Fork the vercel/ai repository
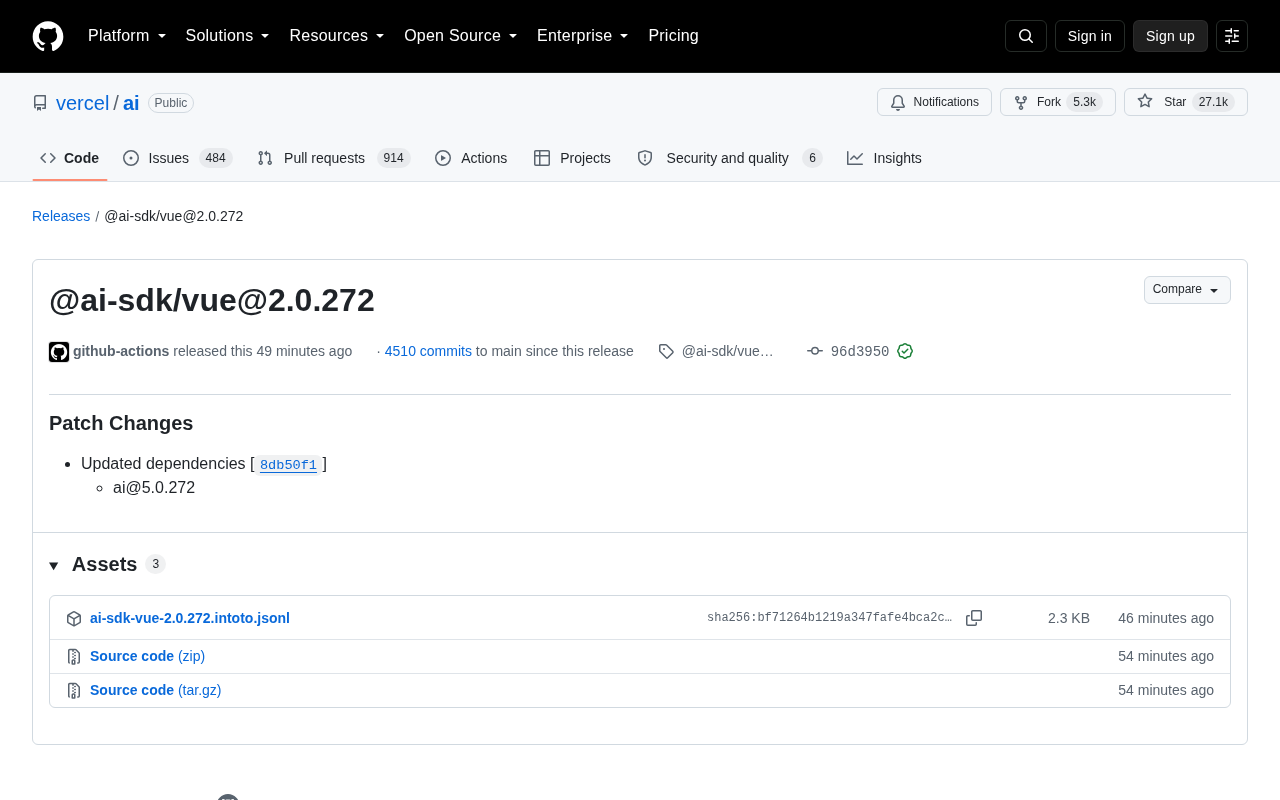The image size is (1280, 800). coord(1058,102)
